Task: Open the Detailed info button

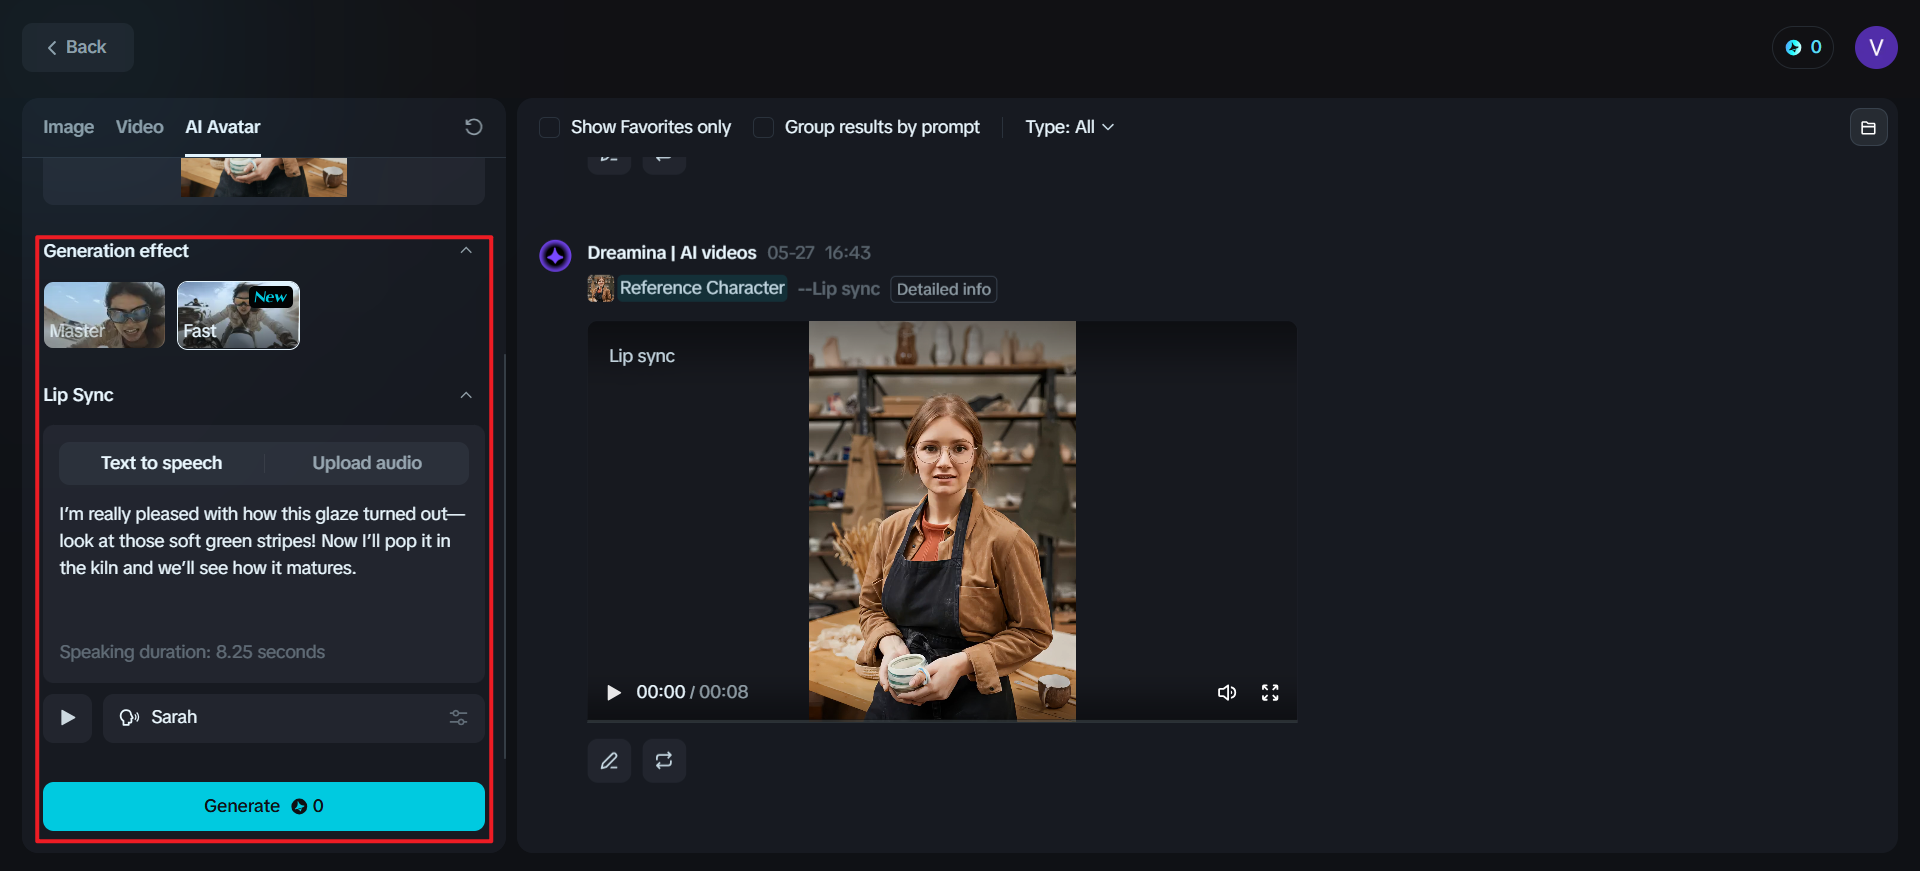Action: coord(943,289)
